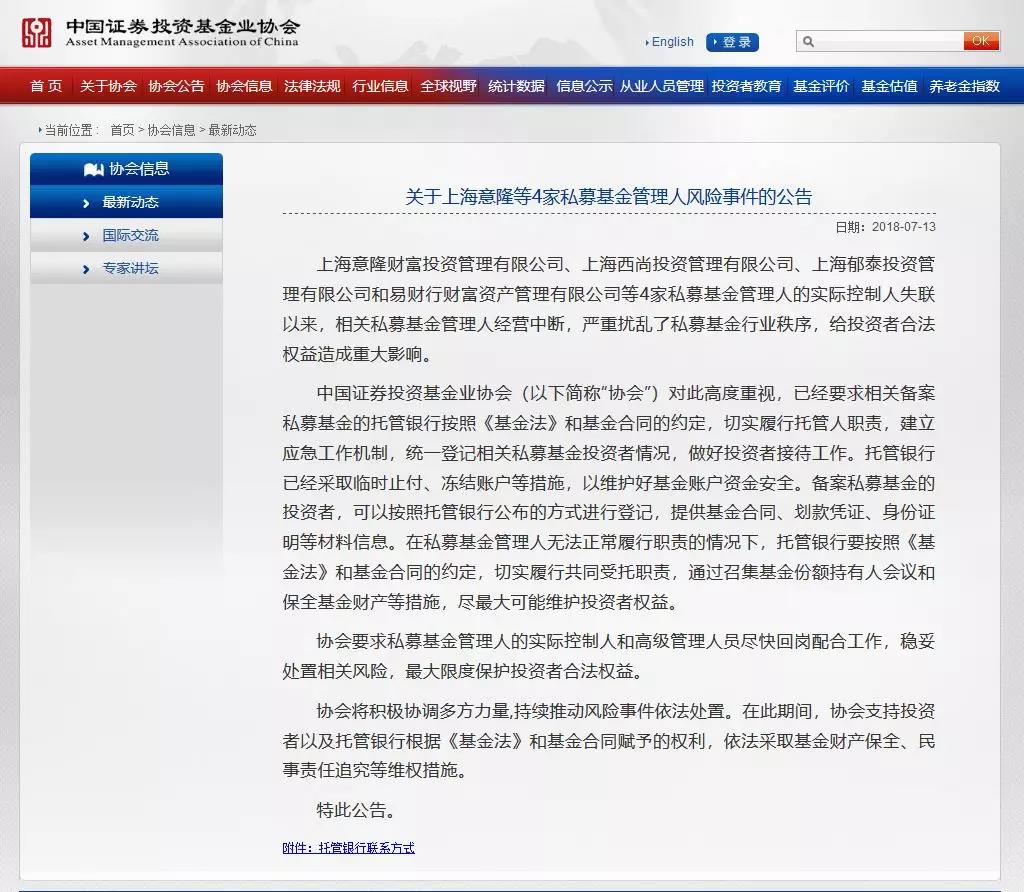
Task: Click 协会信息 in the breadcrumb trail
Action: [x=171, y=130]
